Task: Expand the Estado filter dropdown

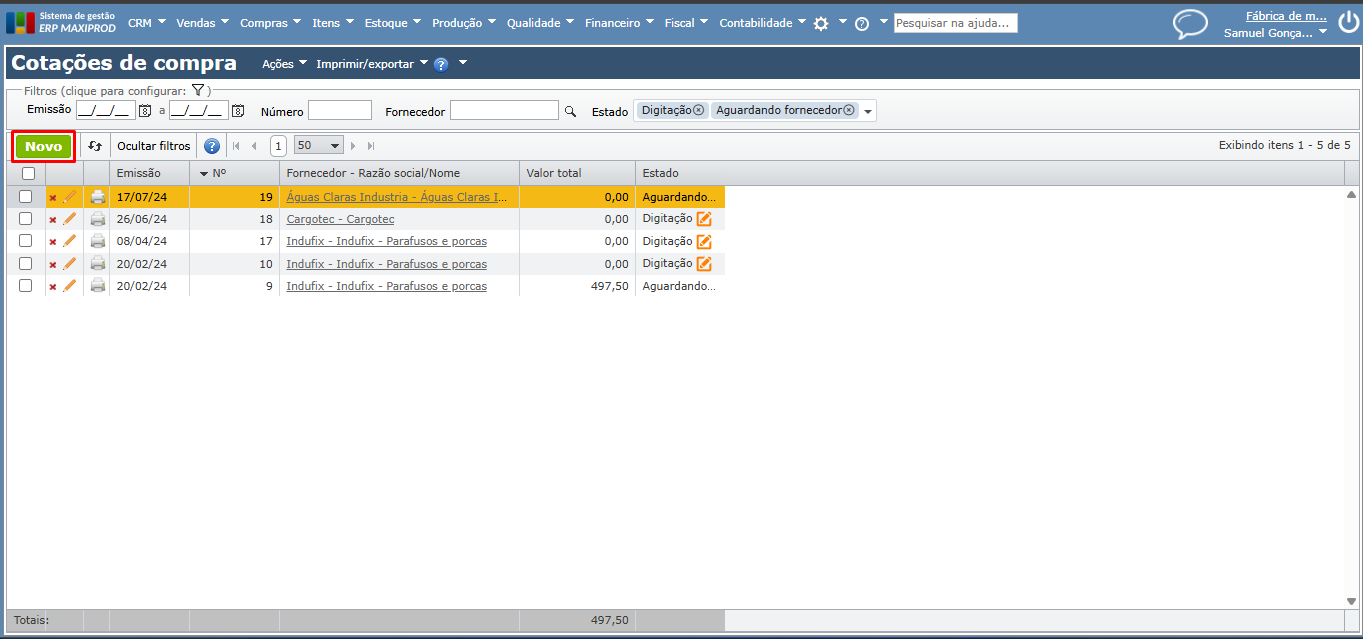Action: pyautogui.click(x=867, y=112)
